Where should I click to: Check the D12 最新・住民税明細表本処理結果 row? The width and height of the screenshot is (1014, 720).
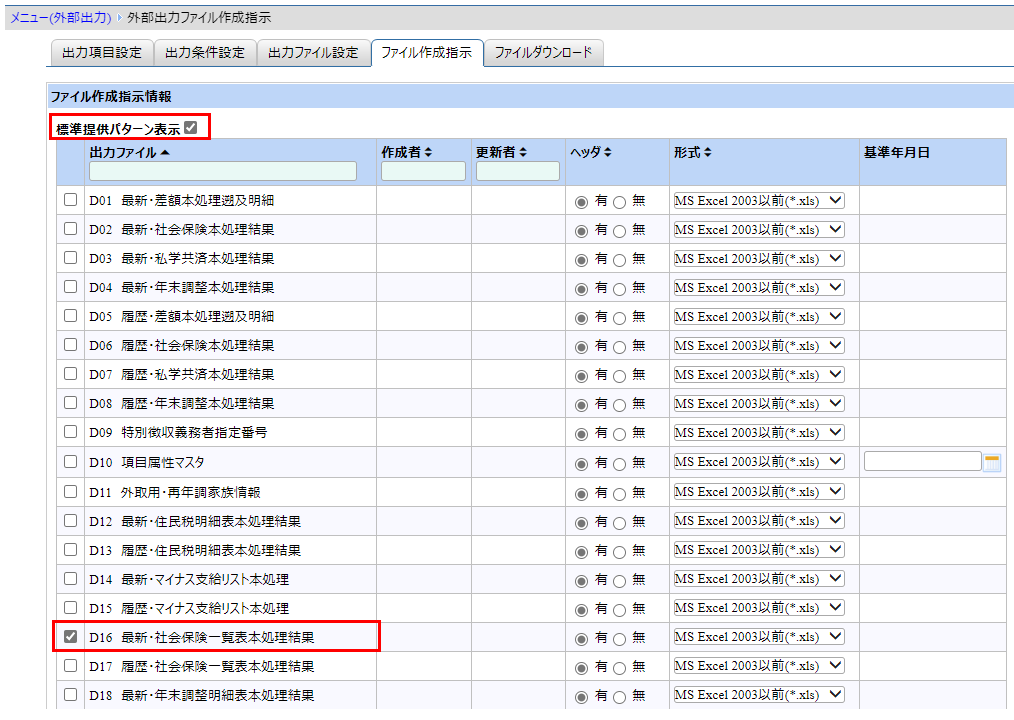tap(70, 521)
